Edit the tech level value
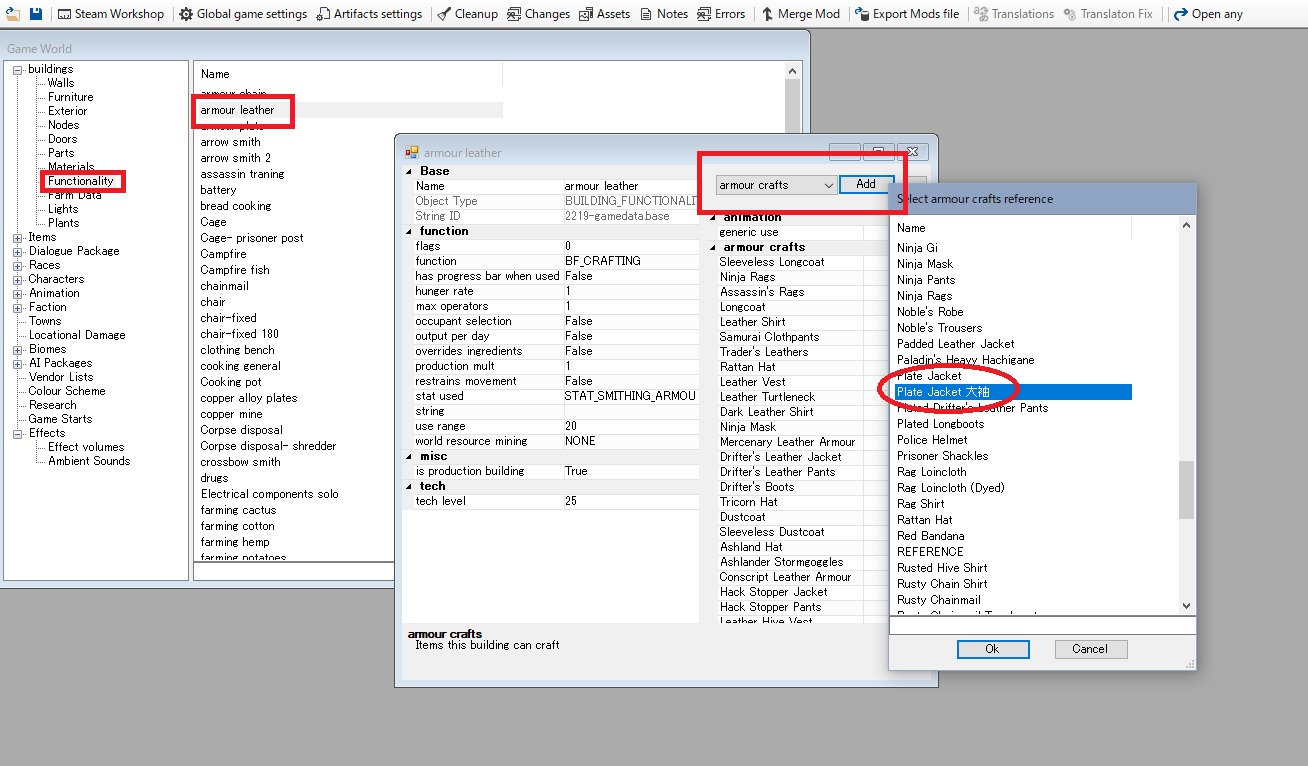 pyautogui.click(x=631, y=501)
